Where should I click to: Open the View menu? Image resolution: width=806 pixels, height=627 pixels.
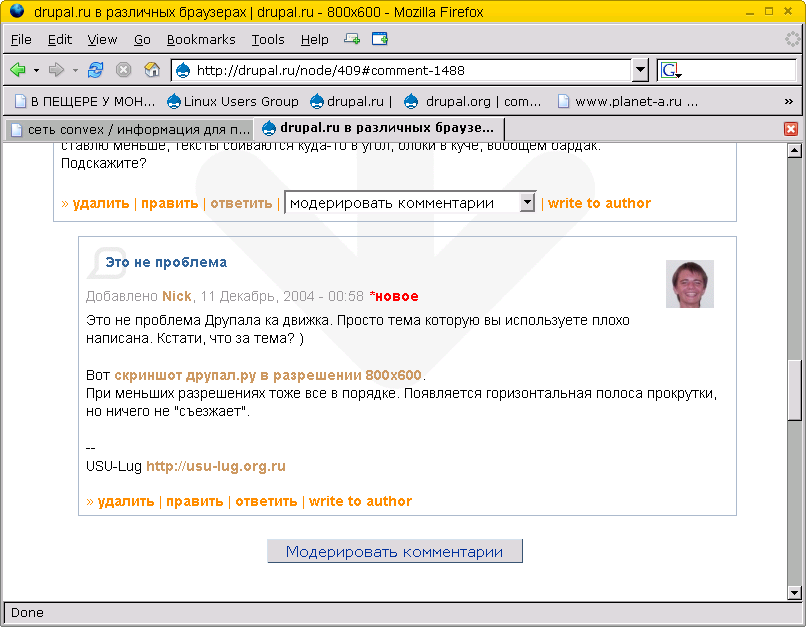pyautogui.click(x=102, y=40)
